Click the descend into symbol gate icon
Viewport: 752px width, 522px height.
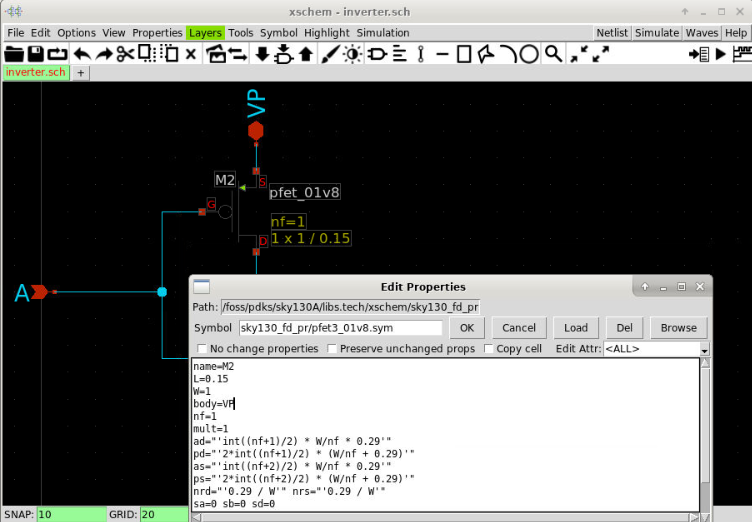pos(283,54)
